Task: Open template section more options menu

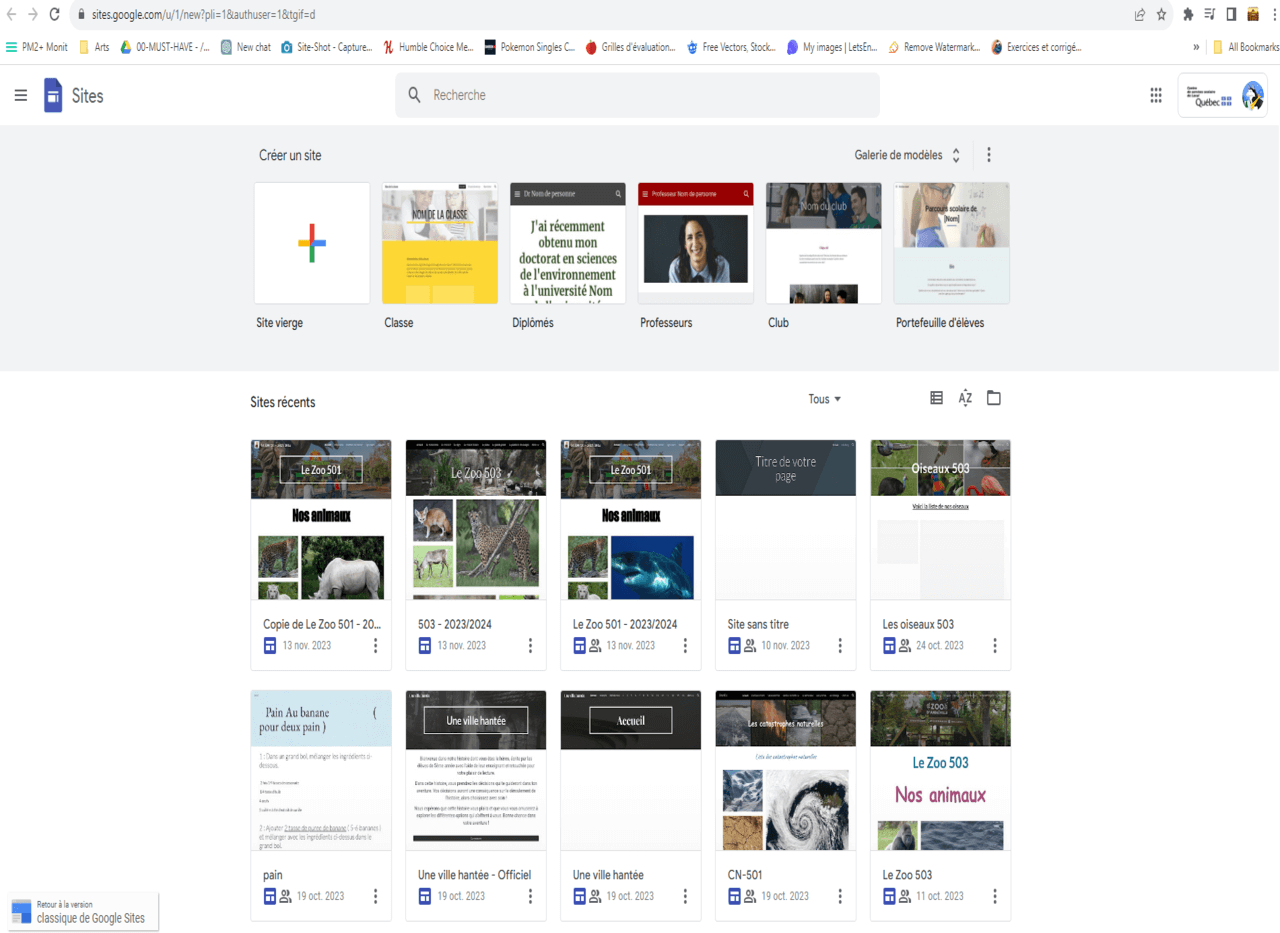Action: click(989, 155)
